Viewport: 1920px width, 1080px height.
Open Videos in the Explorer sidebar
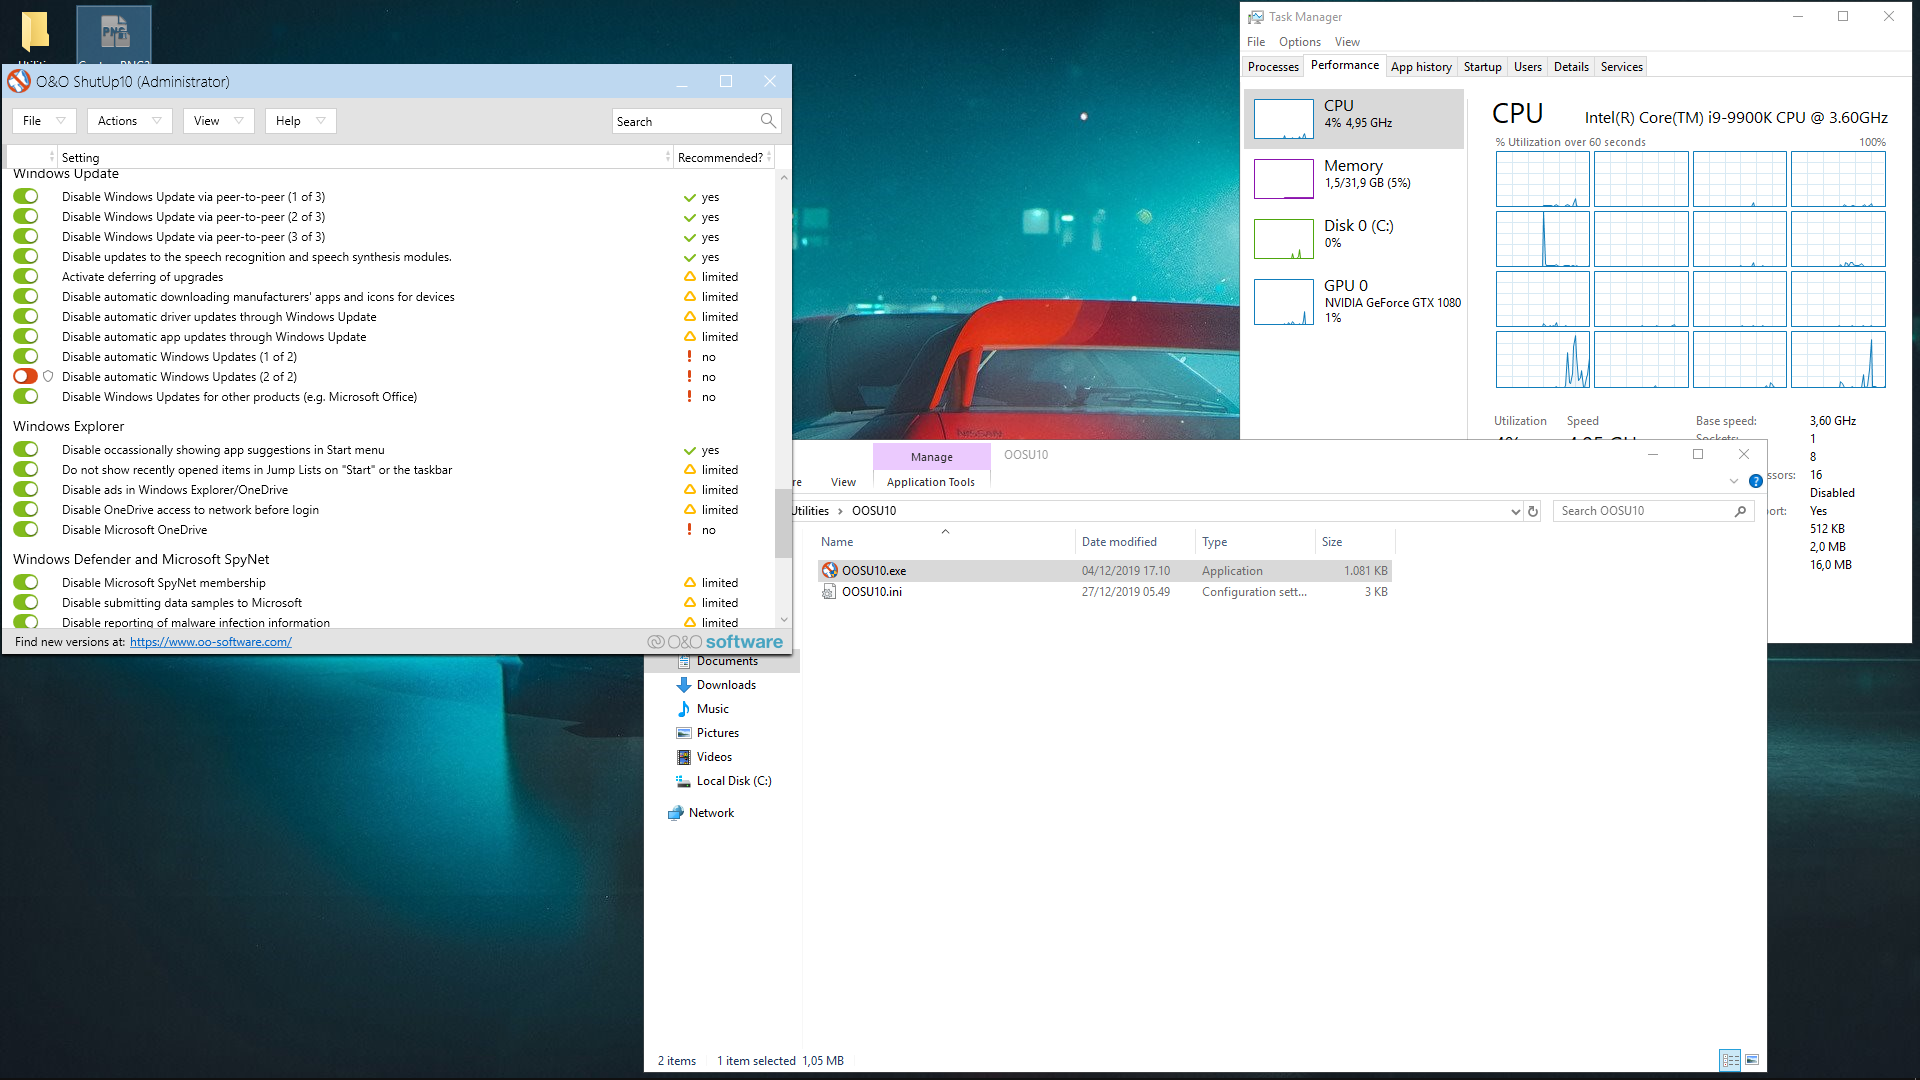pyautogui.click(x=714, y=757)
